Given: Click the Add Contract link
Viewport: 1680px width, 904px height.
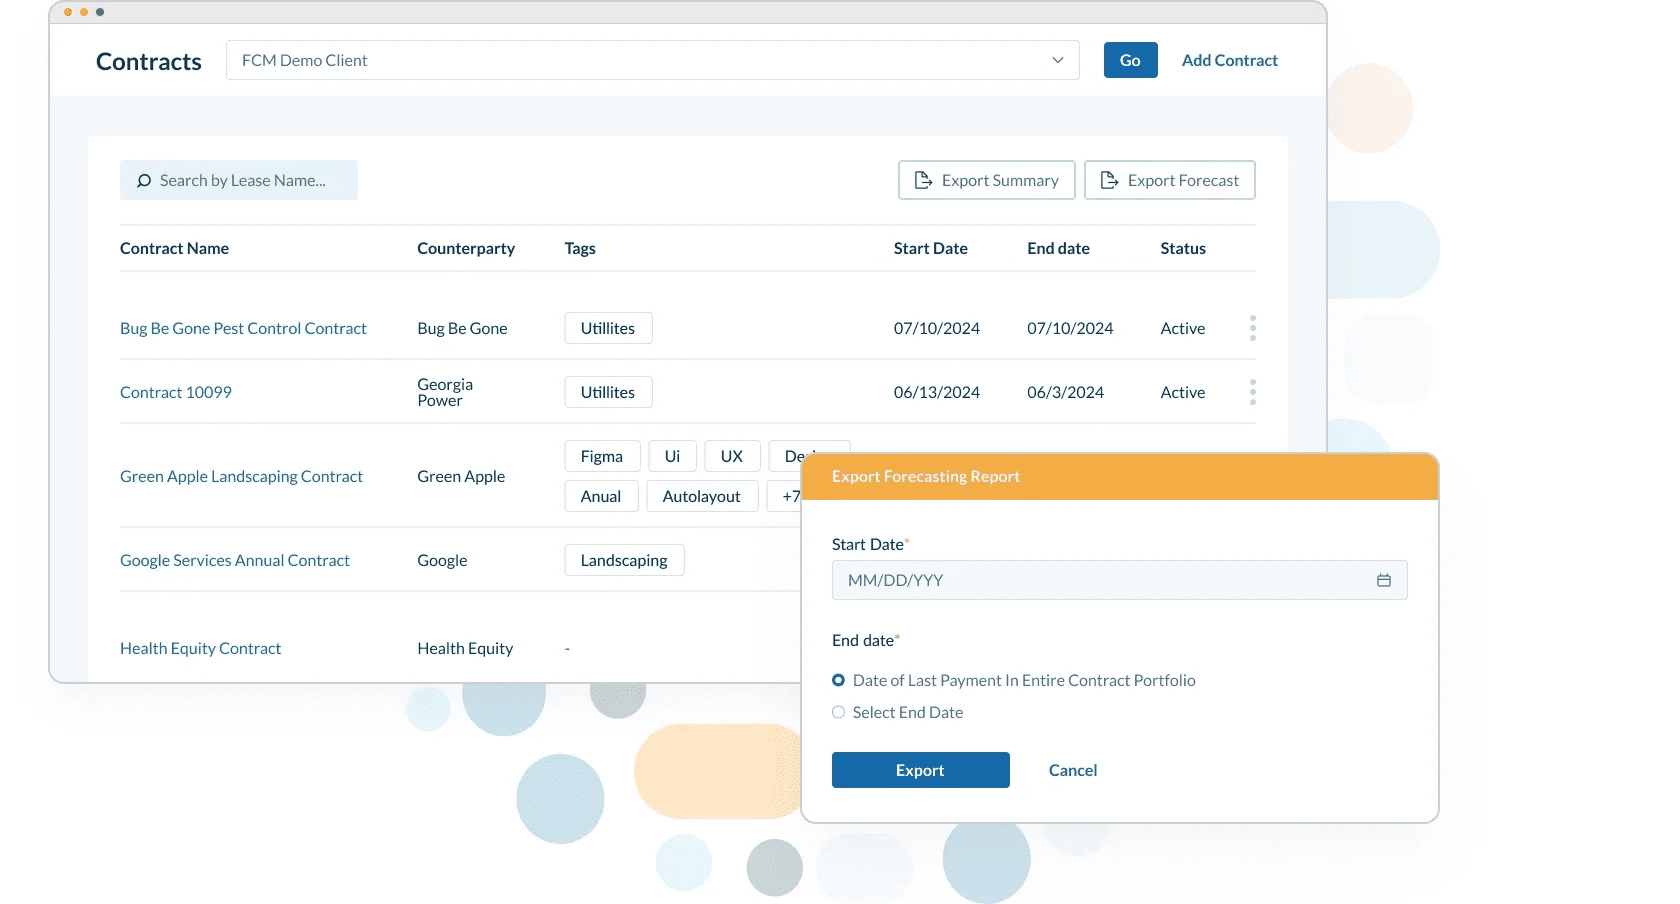Looking at the screenshot, I should click(x=1229, y=60).
